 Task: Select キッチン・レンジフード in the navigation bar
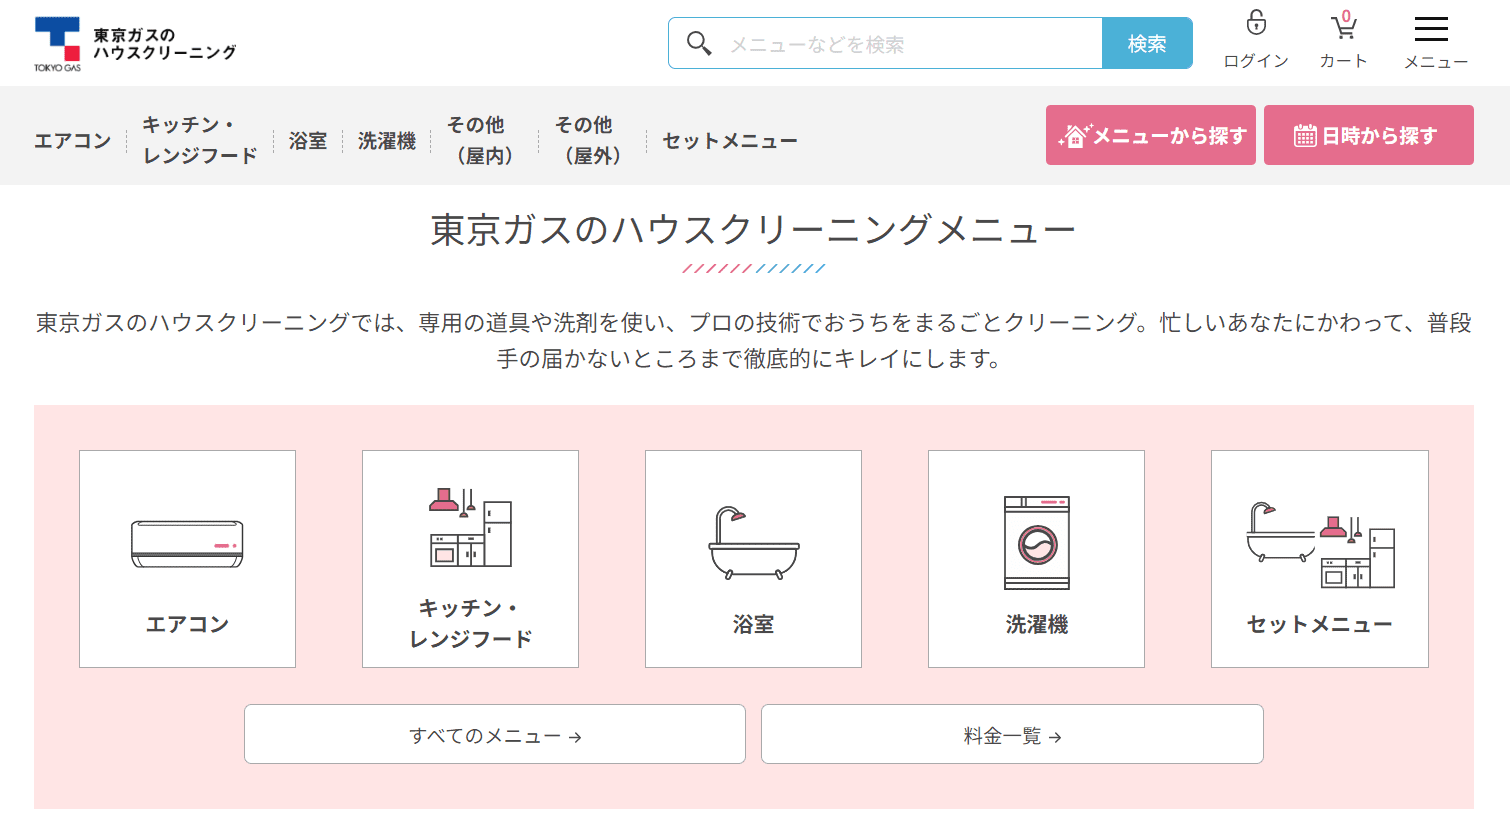click(200, 140)
